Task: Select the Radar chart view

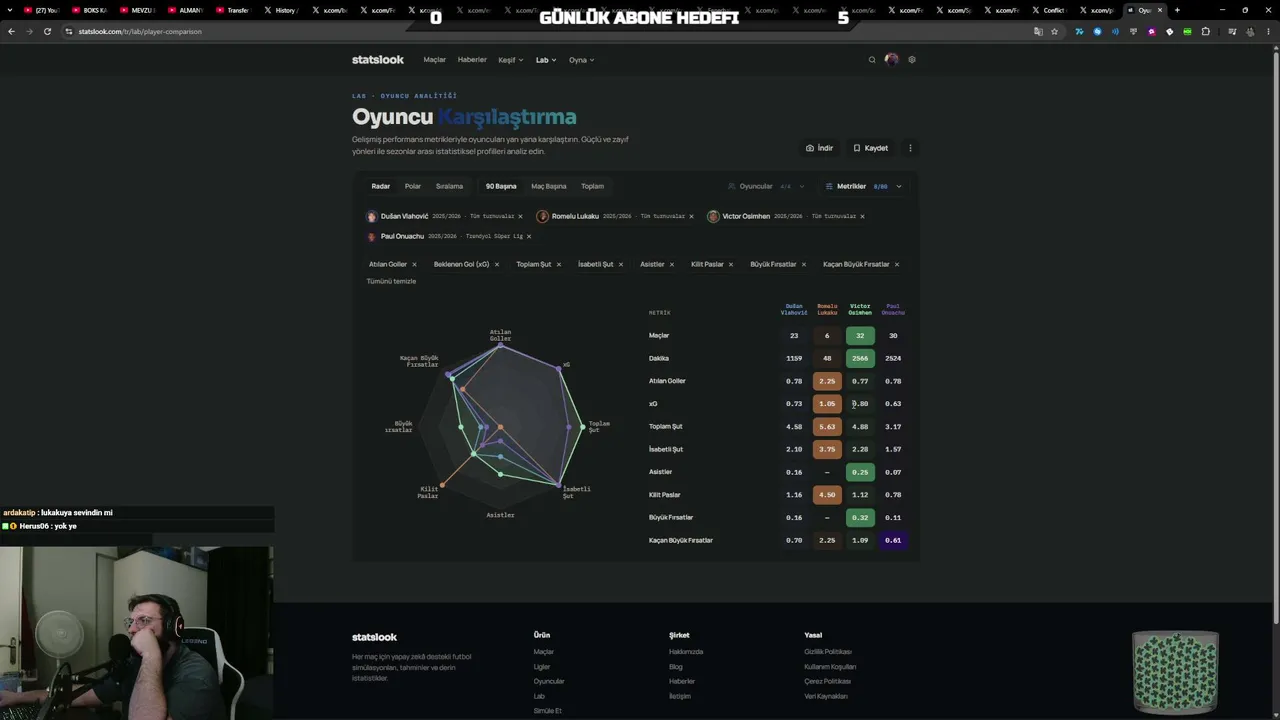Action: (x=381, y=186)
